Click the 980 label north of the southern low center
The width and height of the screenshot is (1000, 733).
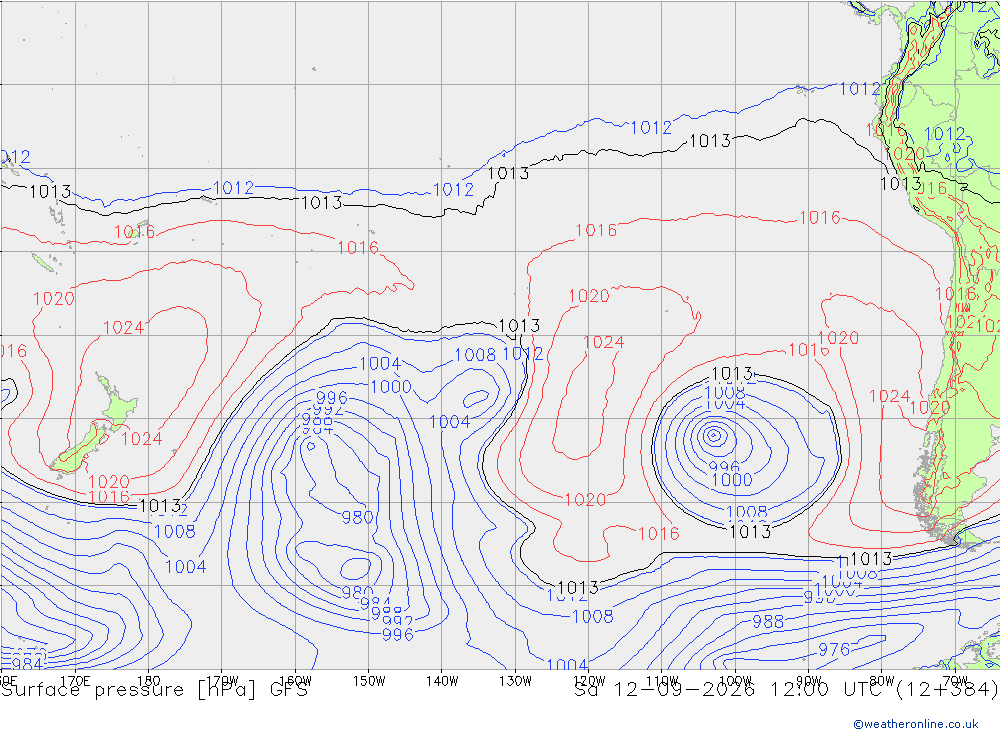point(357,517)
